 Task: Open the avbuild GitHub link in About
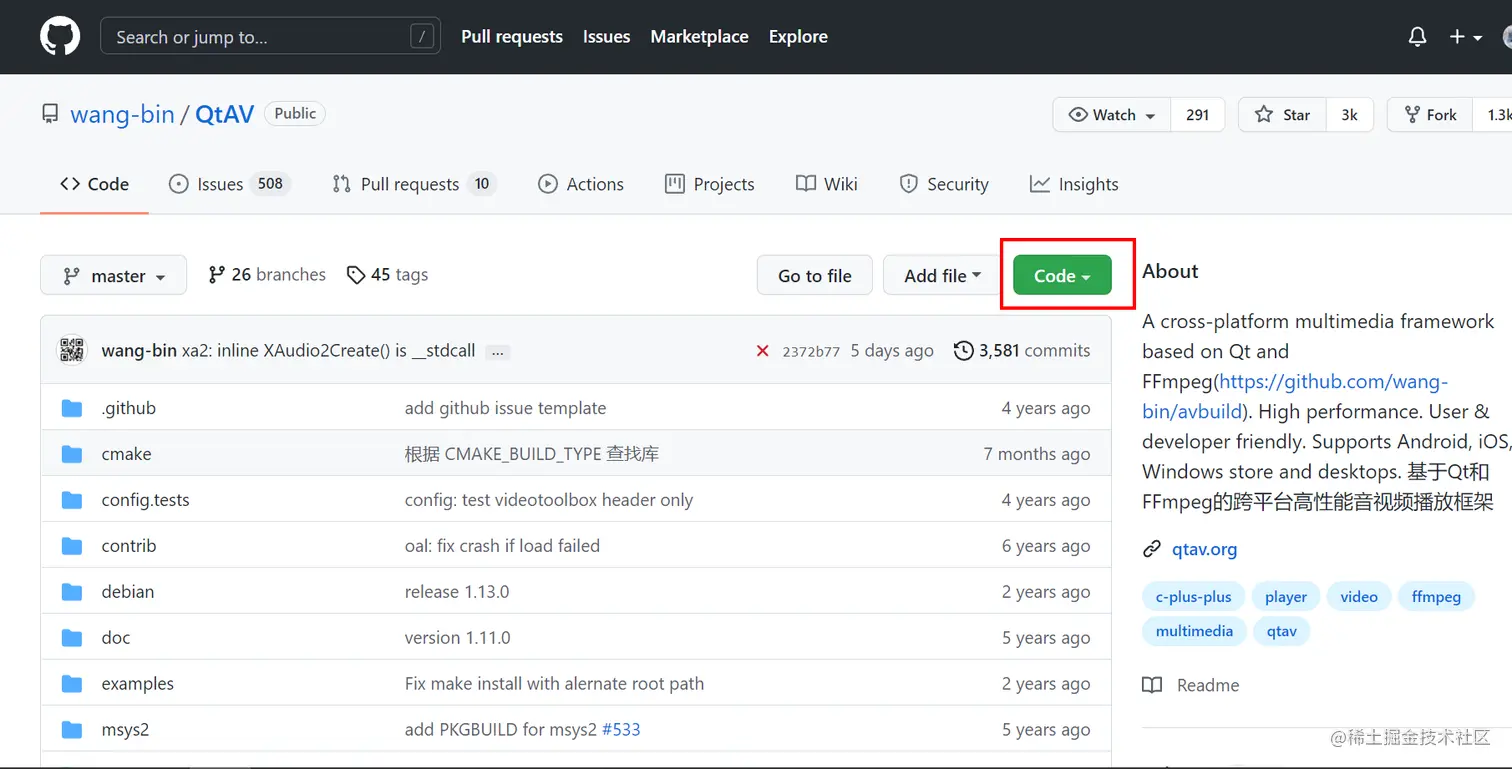1295,396
